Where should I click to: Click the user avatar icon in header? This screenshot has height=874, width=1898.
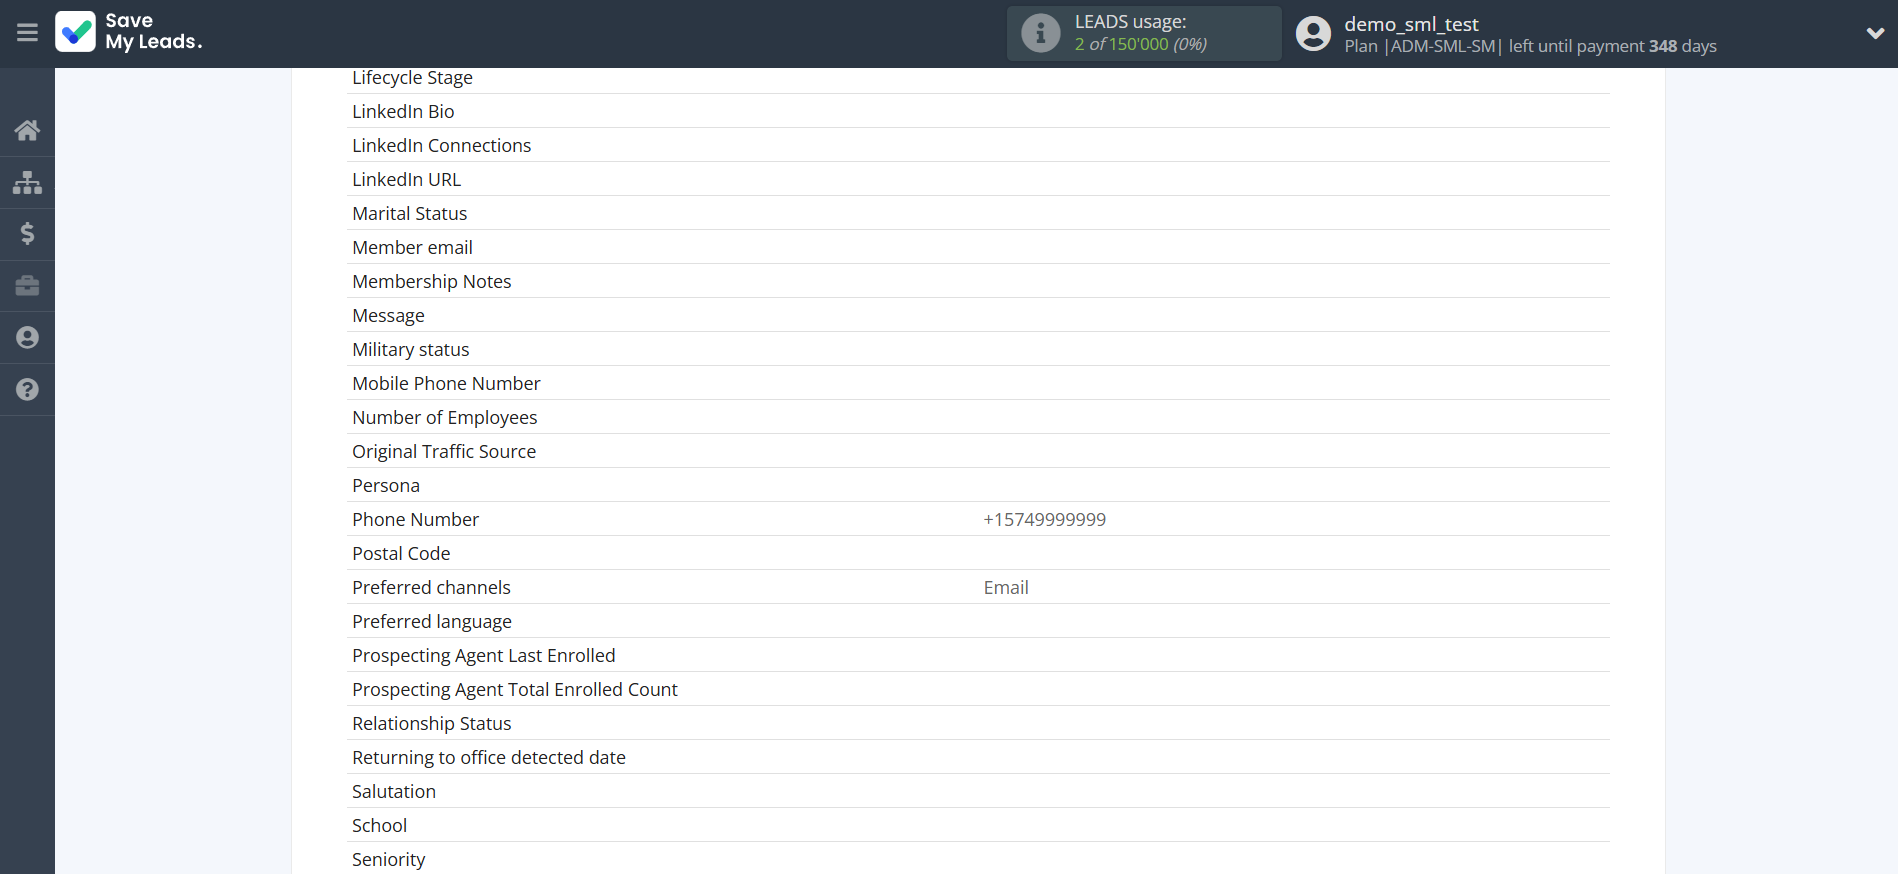tap(1313, 33)
